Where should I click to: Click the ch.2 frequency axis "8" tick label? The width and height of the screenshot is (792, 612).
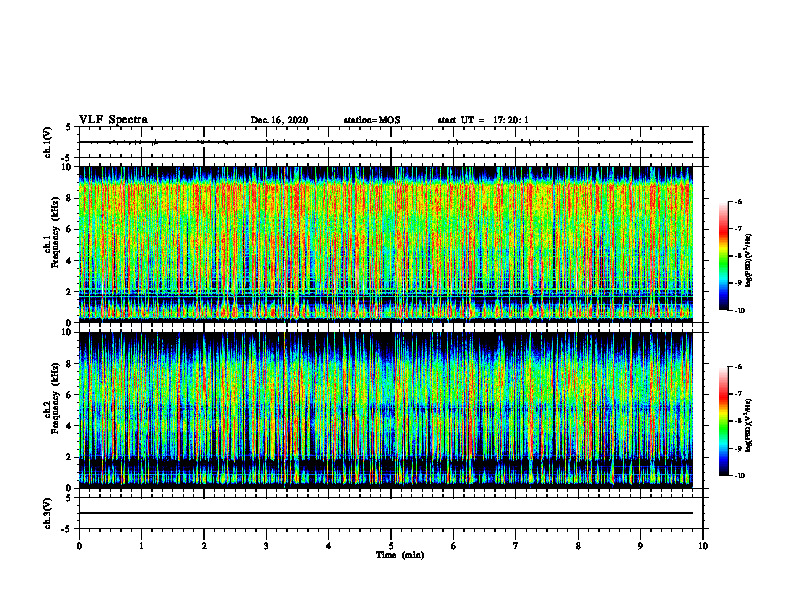(71, 364)
